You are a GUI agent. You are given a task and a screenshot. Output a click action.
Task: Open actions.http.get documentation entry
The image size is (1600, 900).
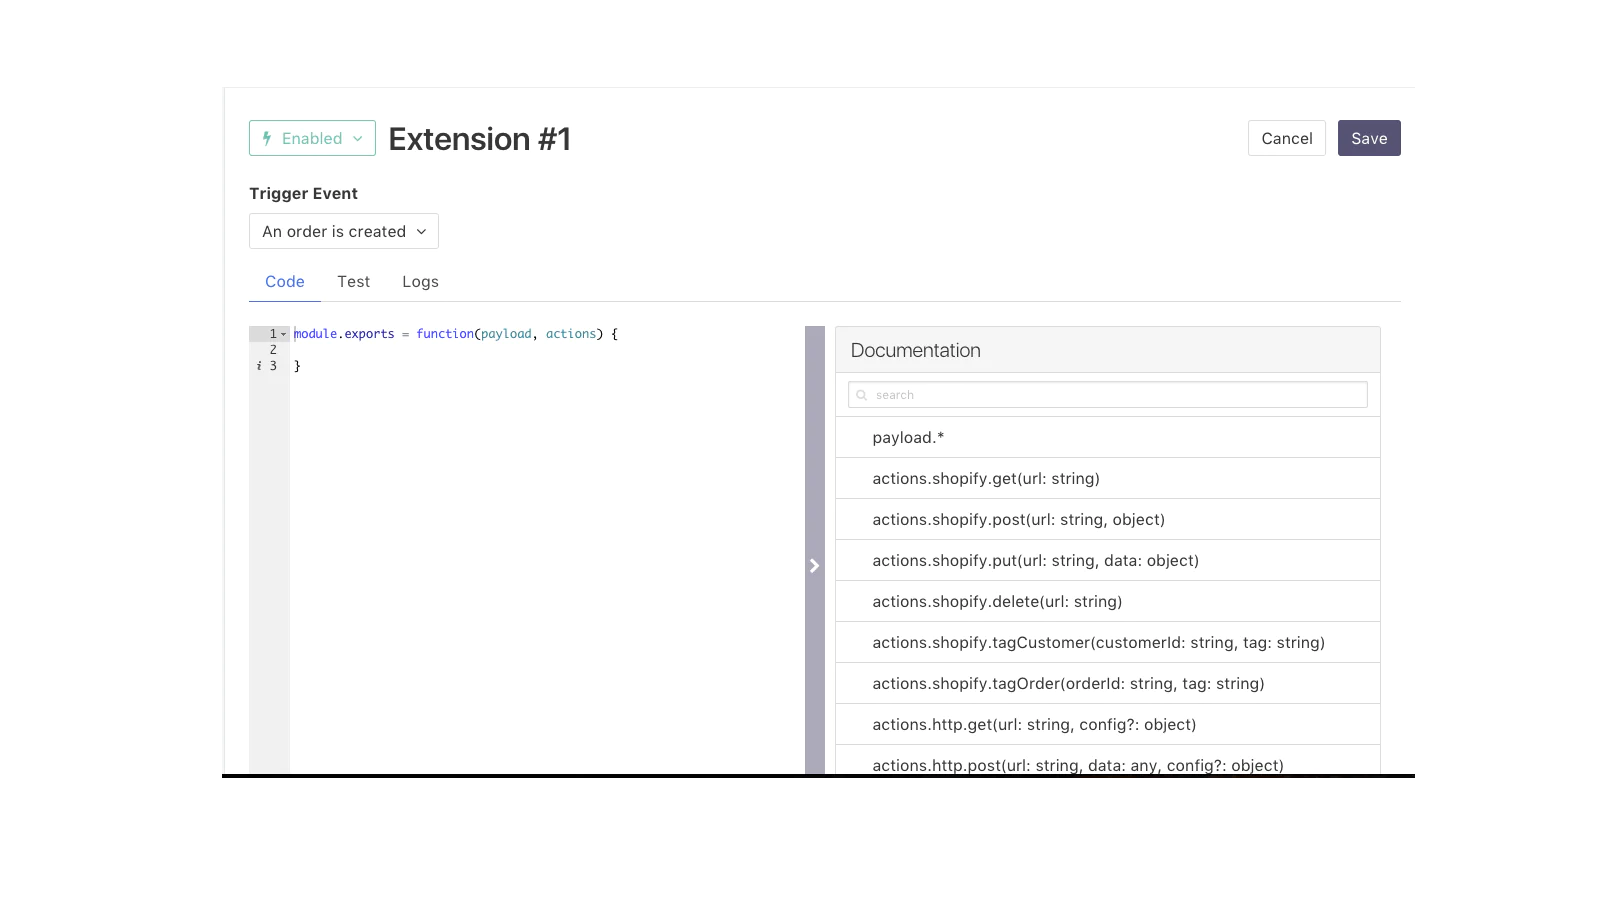tap(1108, 725)
